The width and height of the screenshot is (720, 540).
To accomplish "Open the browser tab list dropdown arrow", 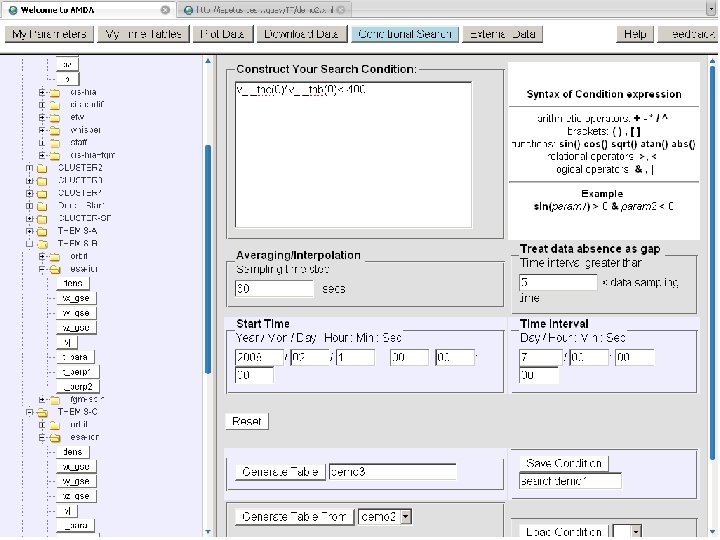I will click(x=712, y=10).
